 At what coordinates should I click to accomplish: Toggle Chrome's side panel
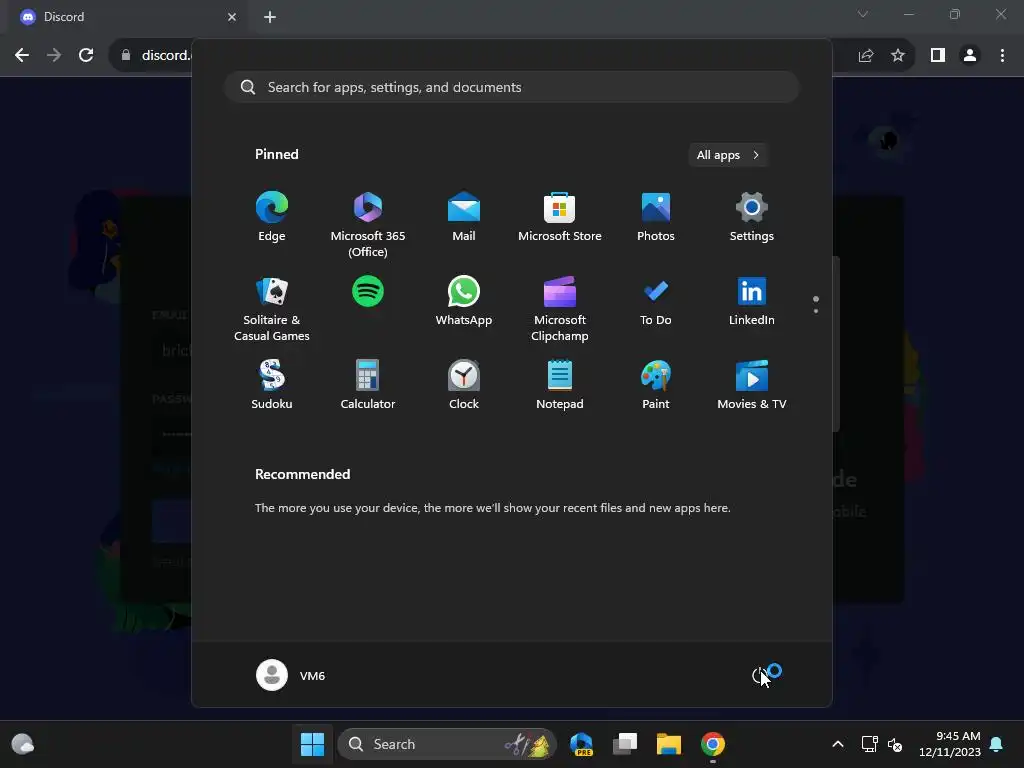coord(938,56)
